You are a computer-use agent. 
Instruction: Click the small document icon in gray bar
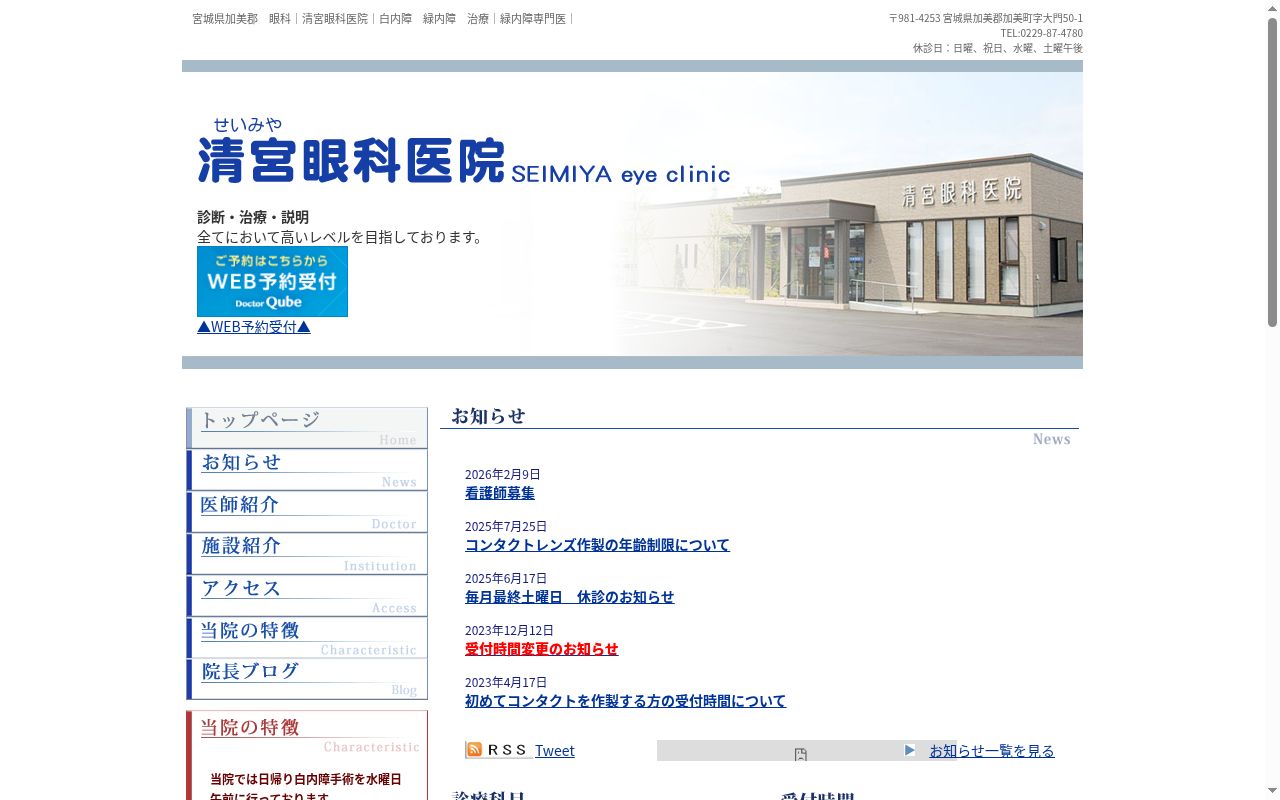coord(800,755)
